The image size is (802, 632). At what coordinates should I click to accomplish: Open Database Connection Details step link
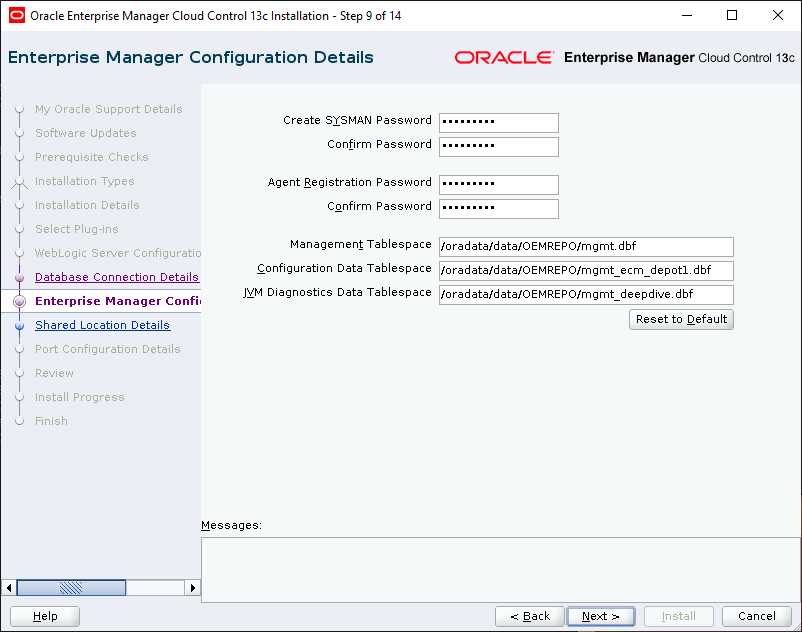117,277
